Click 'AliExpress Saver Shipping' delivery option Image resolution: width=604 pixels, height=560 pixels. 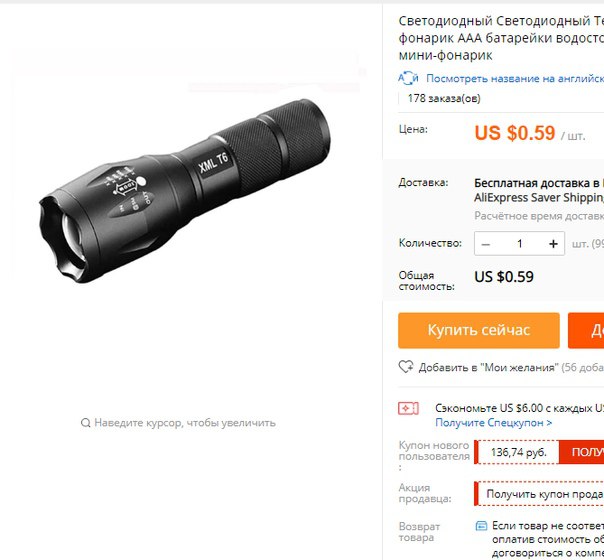[x=539, y=198]
